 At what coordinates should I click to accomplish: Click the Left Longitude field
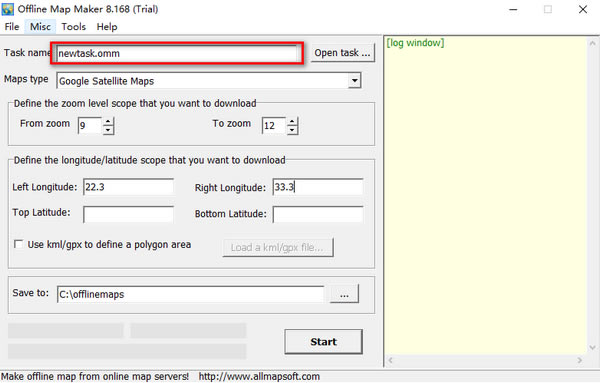tap(129, 187)
